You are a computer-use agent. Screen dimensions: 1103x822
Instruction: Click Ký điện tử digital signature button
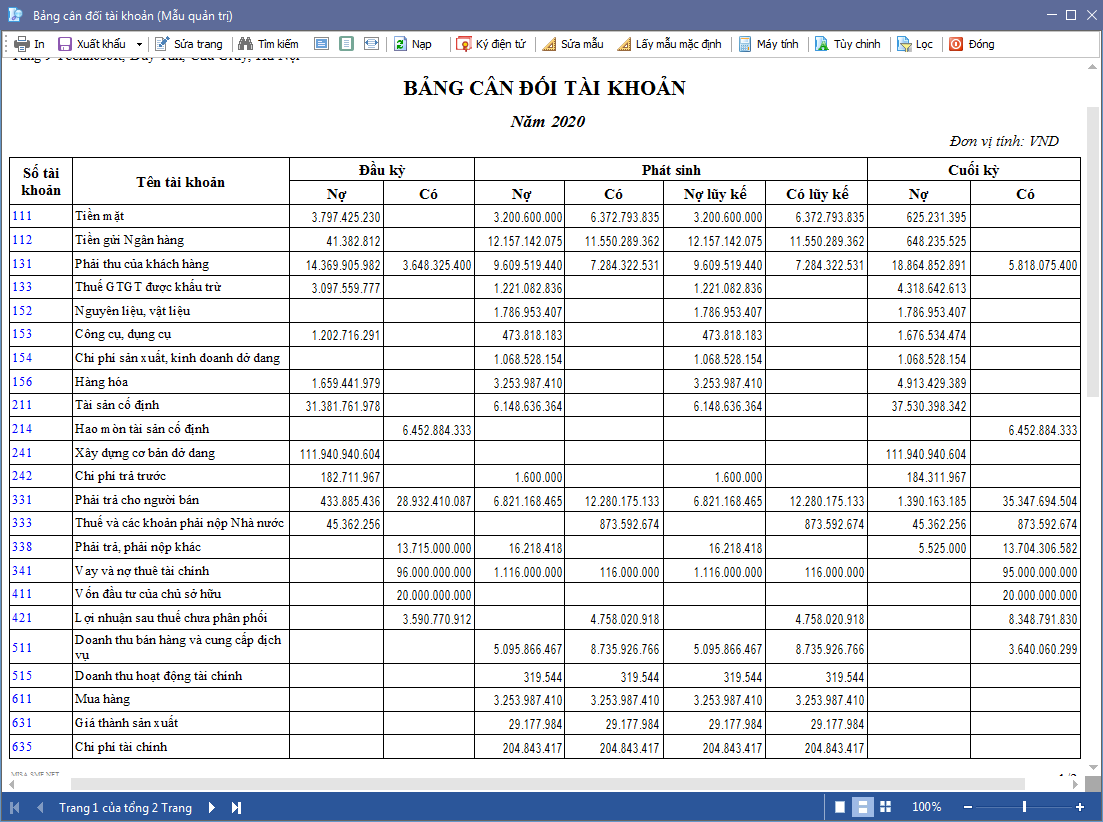click(x=491, y=44)
